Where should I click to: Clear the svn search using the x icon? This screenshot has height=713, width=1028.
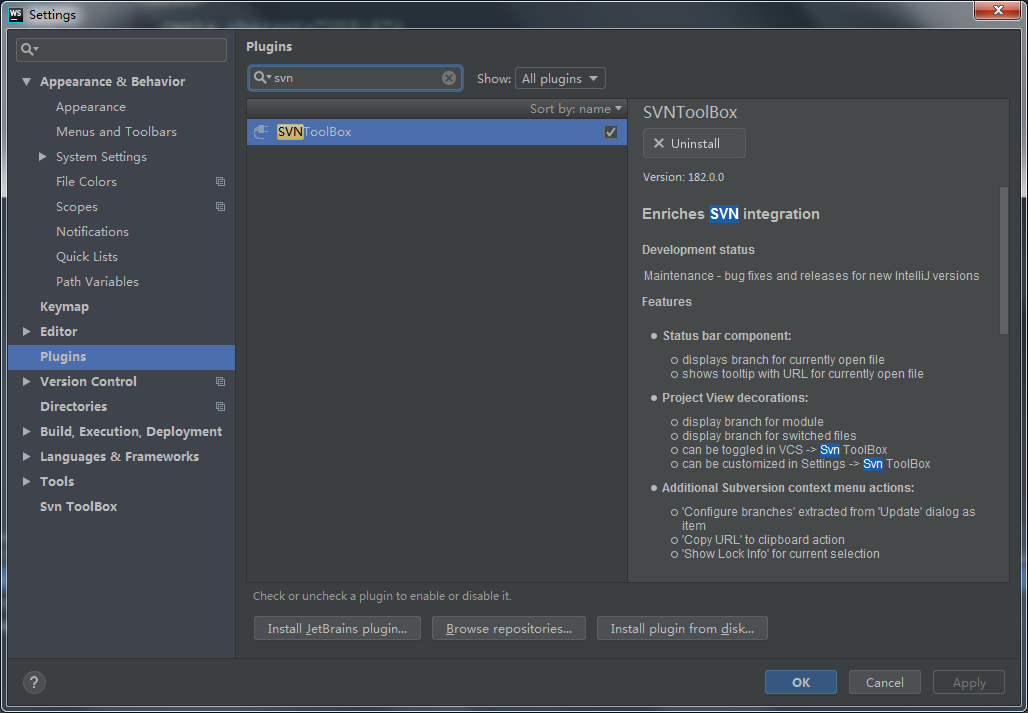449,78
